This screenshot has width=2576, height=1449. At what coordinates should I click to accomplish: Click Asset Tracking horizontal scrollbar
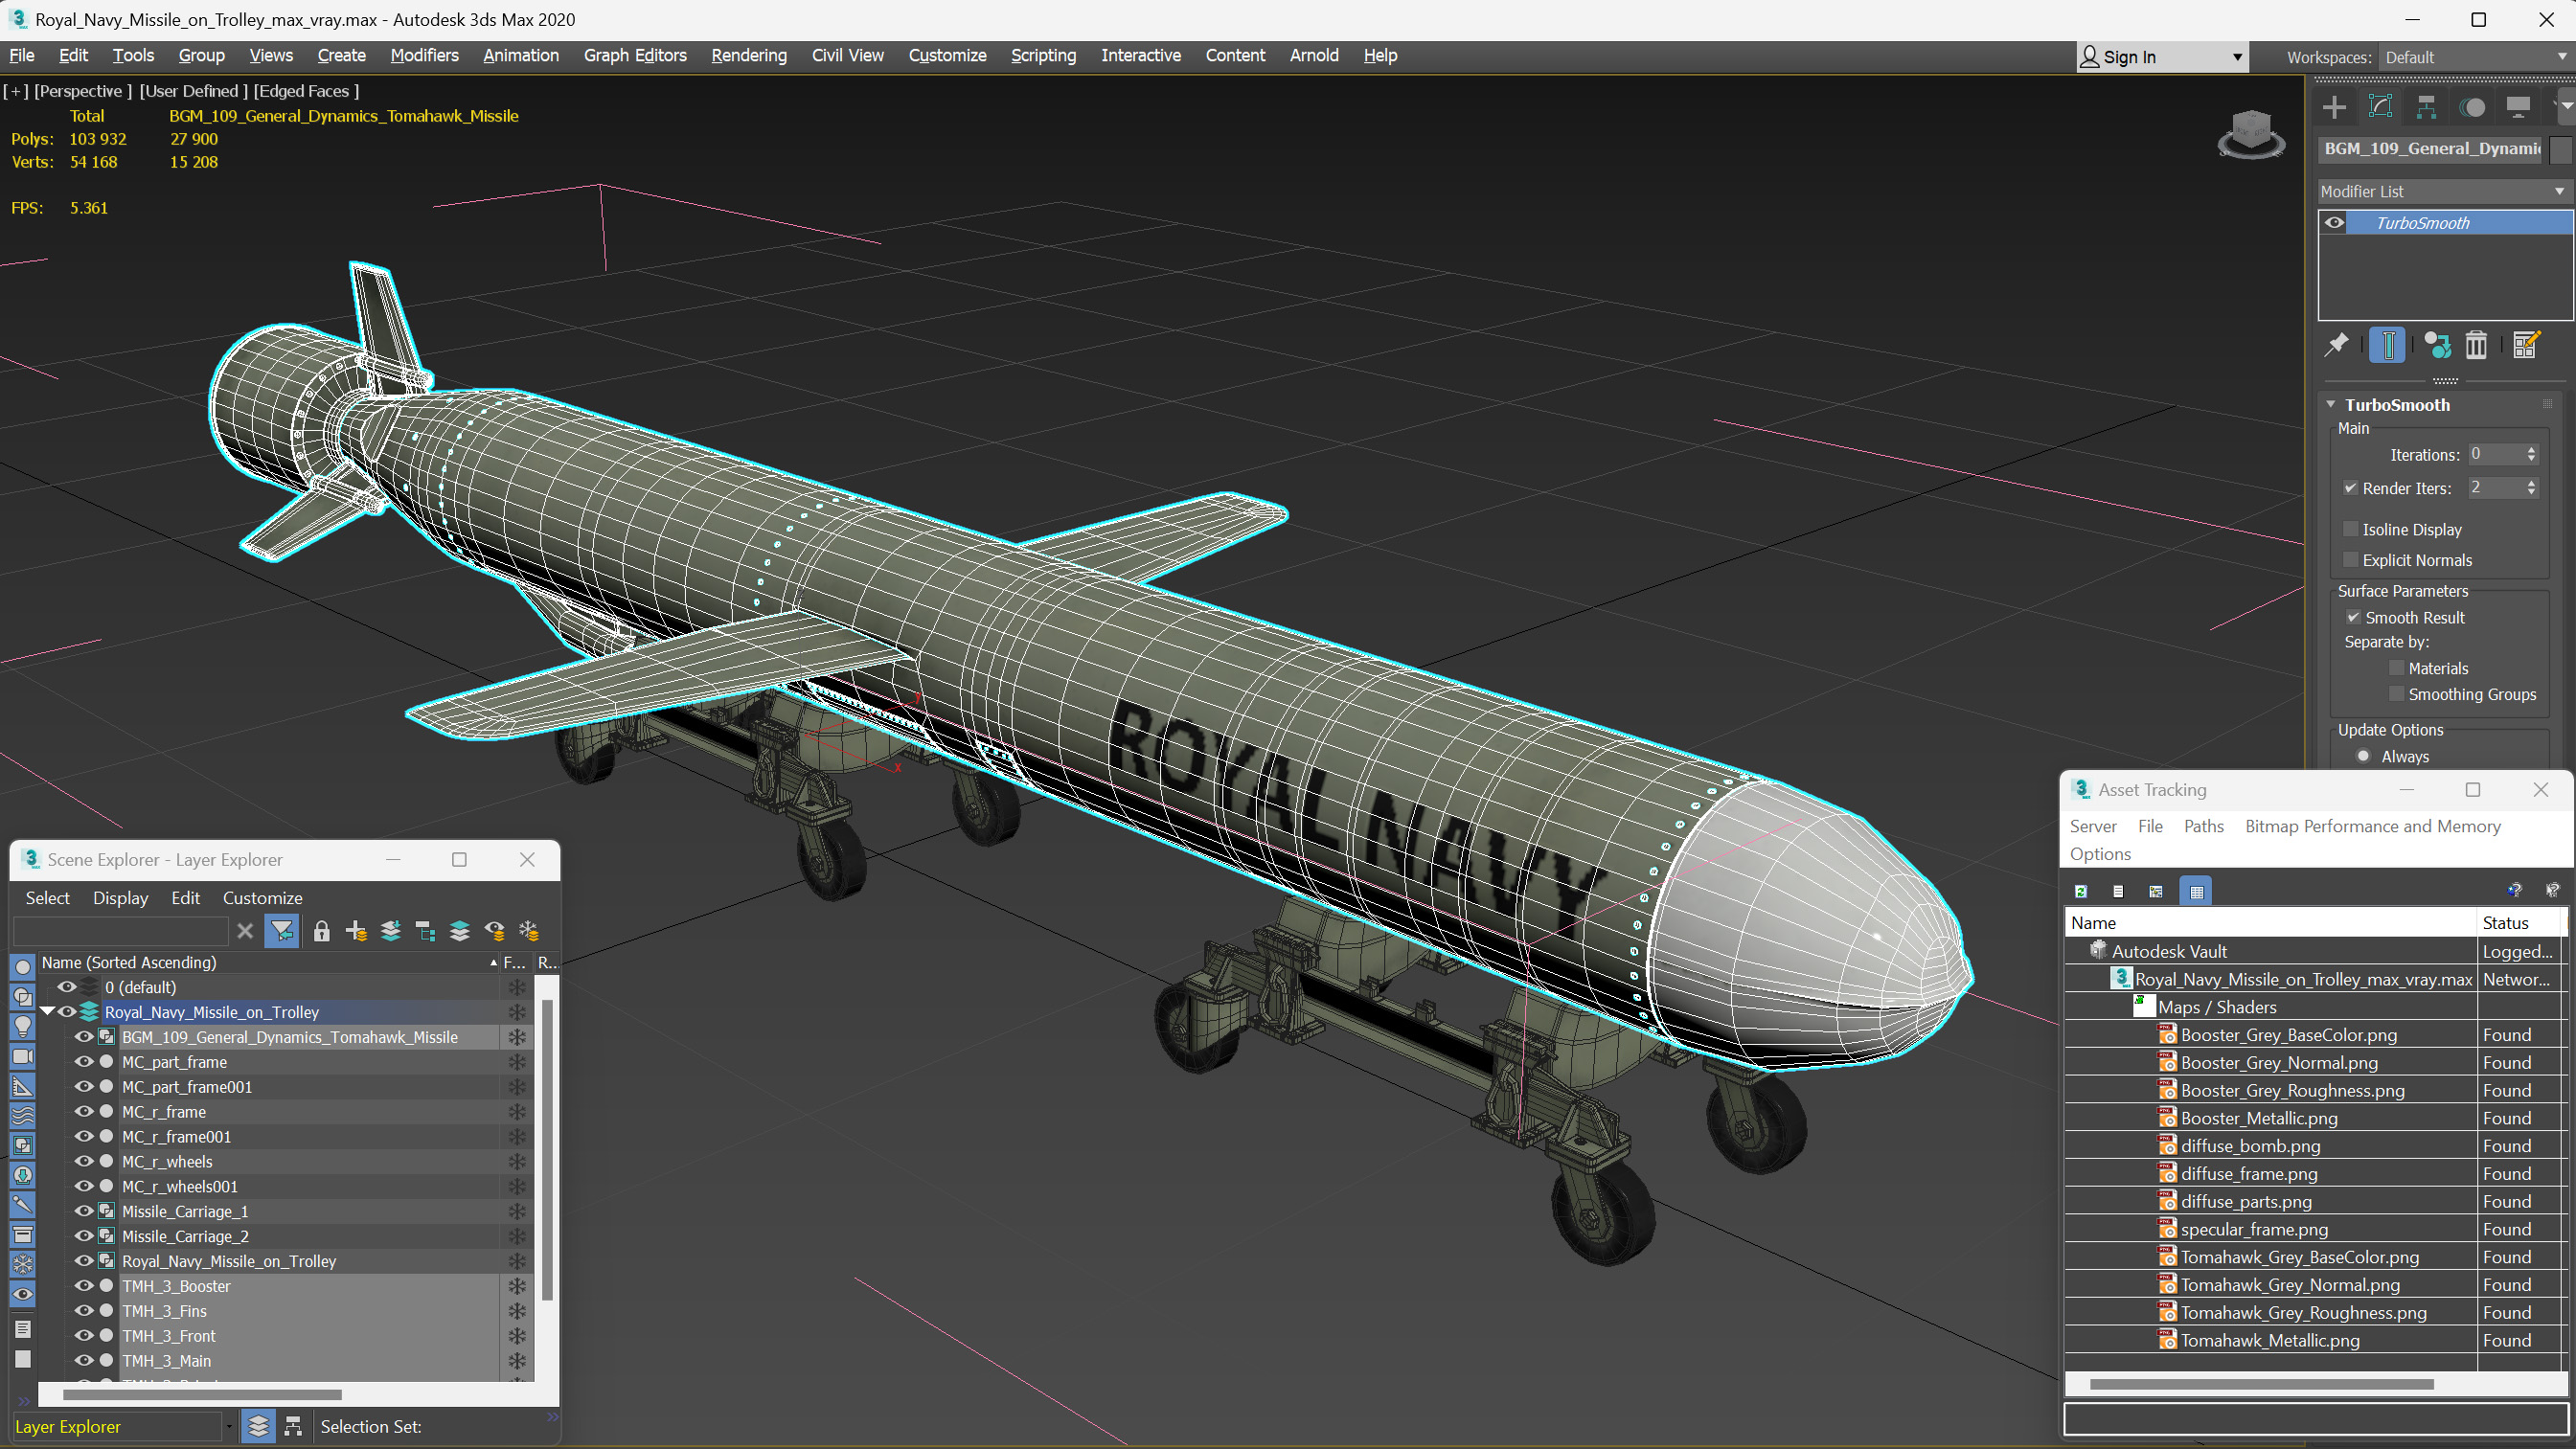pos(2260,1384)
